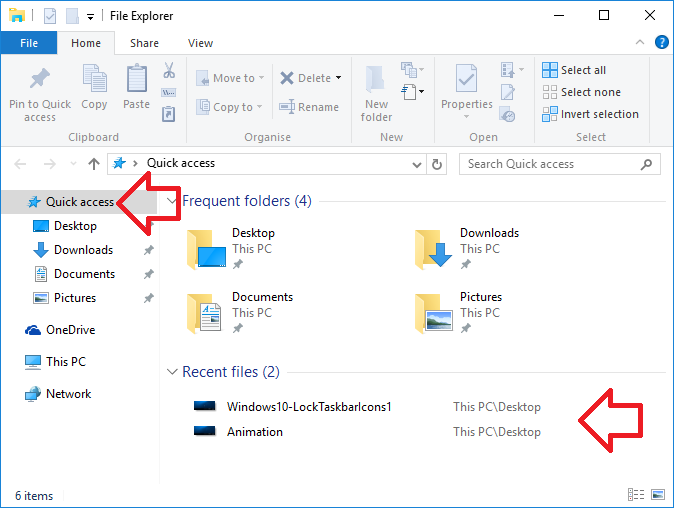The image size is (674, 508).
Task: Switch to the Share ribbon tab
Action: tap(144, 43)
